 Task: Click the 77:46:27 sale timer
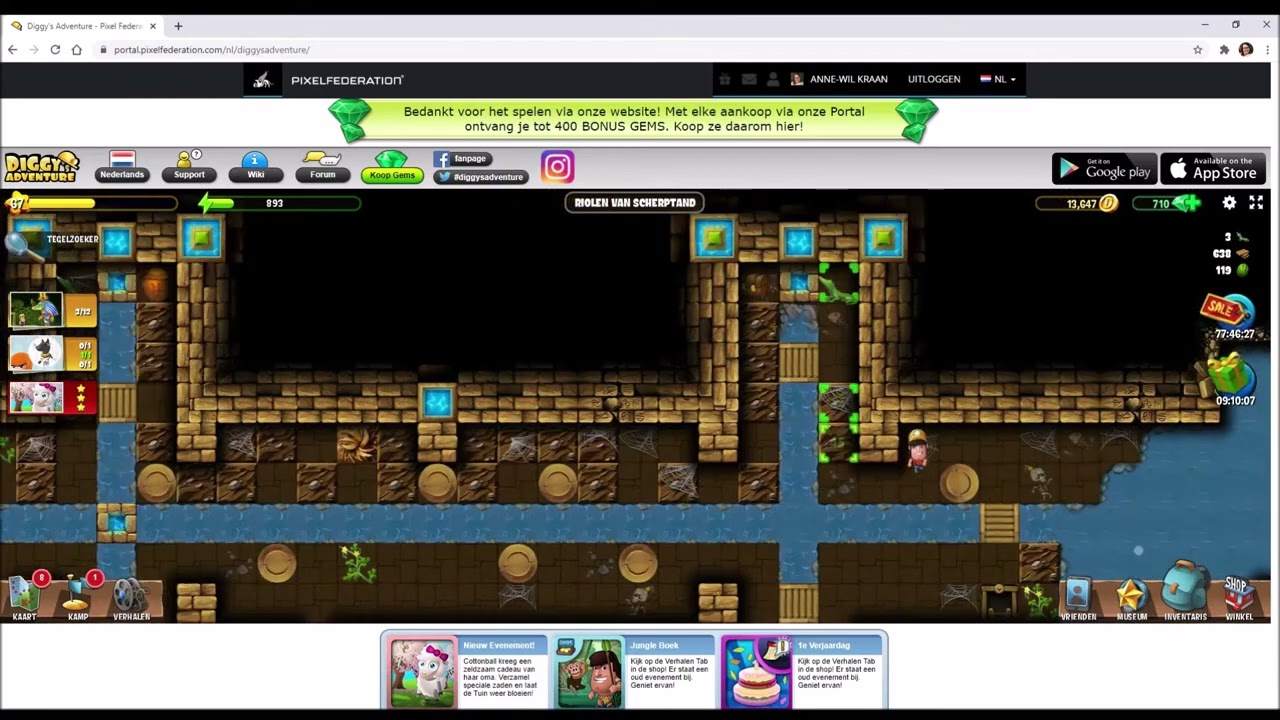click(x=1234, y=334)
